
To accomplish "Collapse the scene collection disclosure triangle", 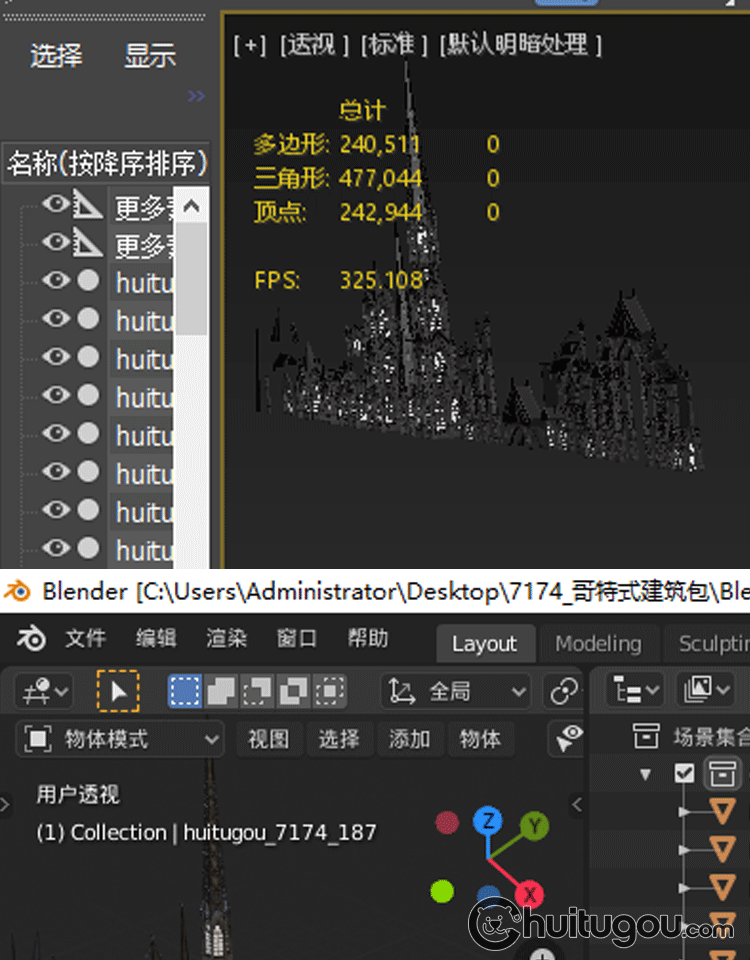I will [645, 774].
